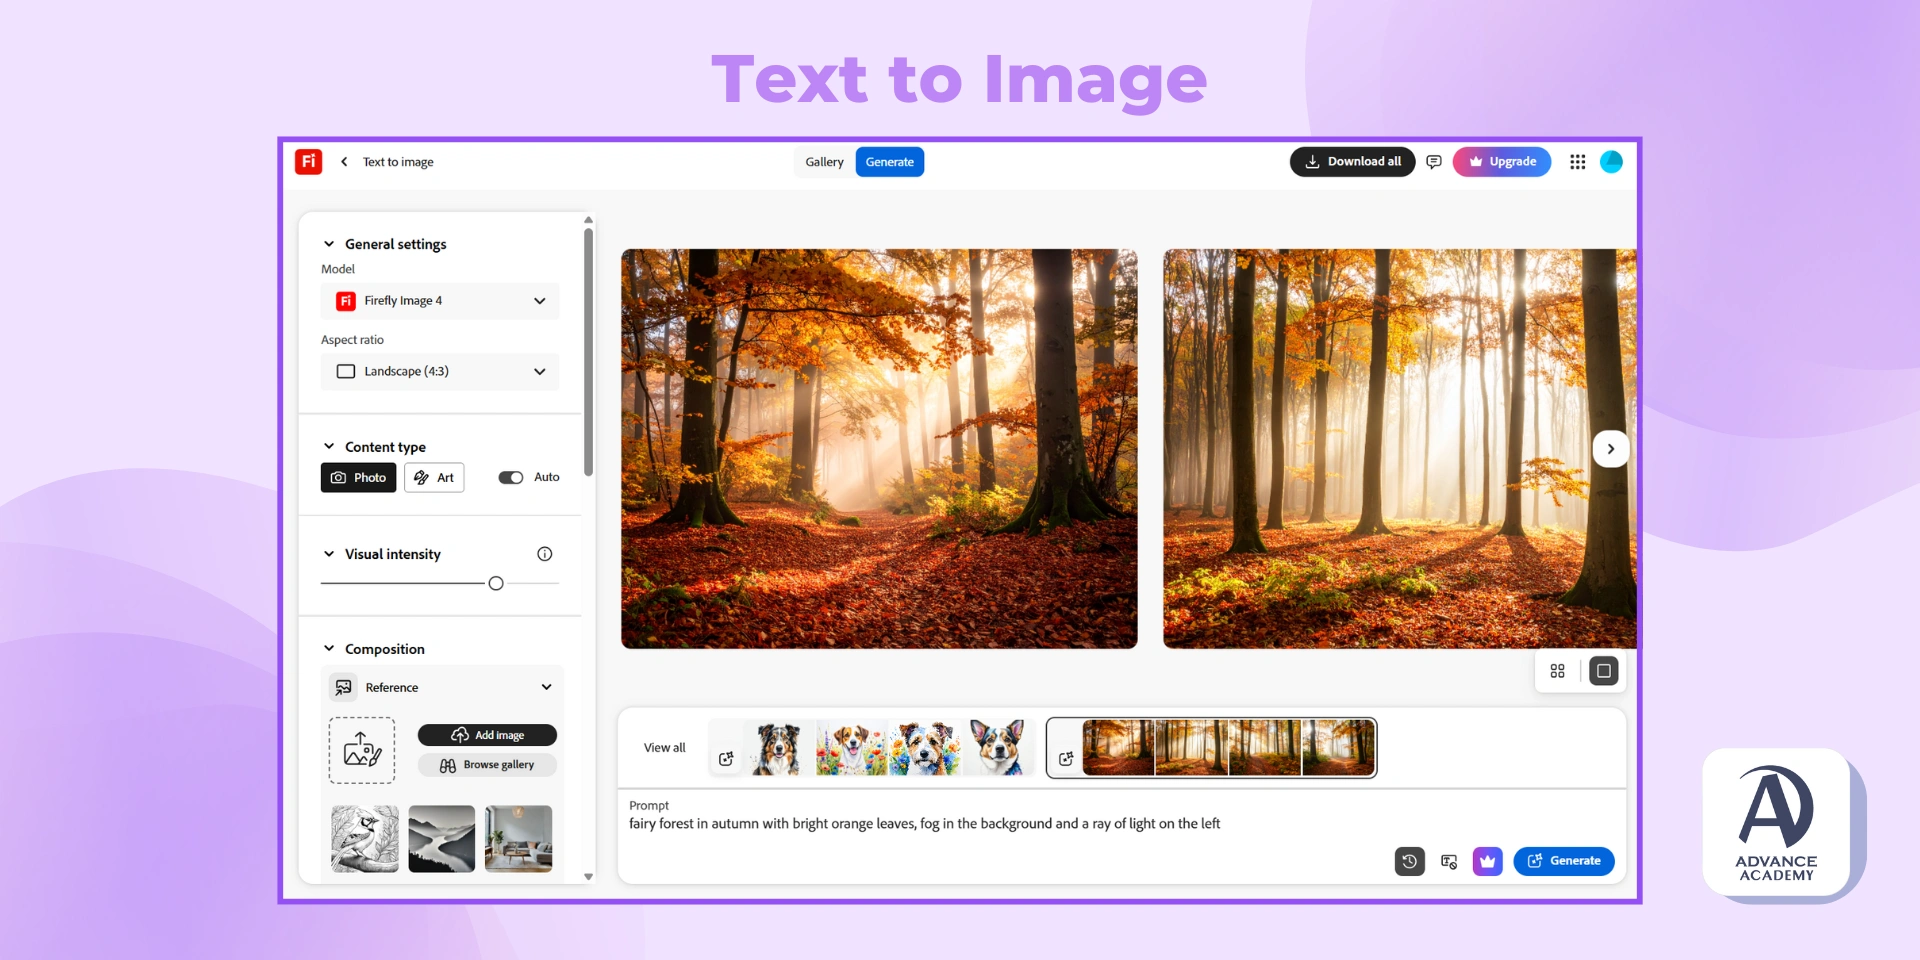Open prompt history clock icon
Screen dimensions: 1920x960
tap(1410, 861)
